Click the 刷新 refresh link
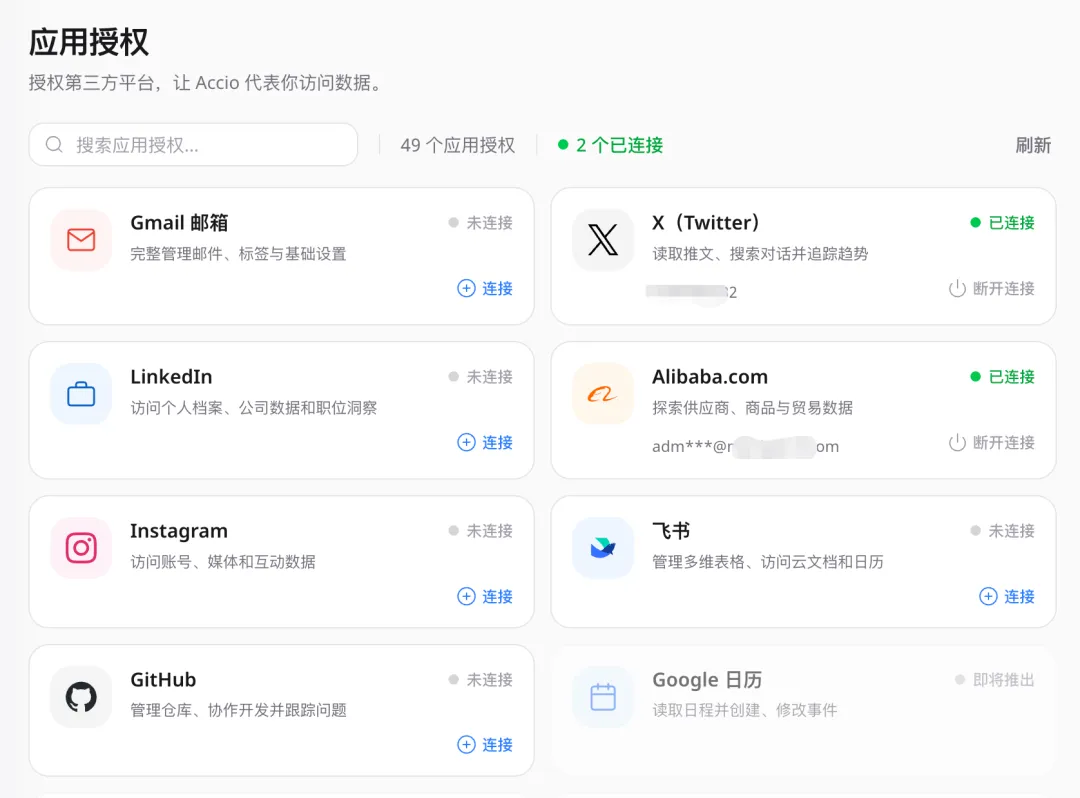This screenshot has height=798, width=1080. 1033,145
